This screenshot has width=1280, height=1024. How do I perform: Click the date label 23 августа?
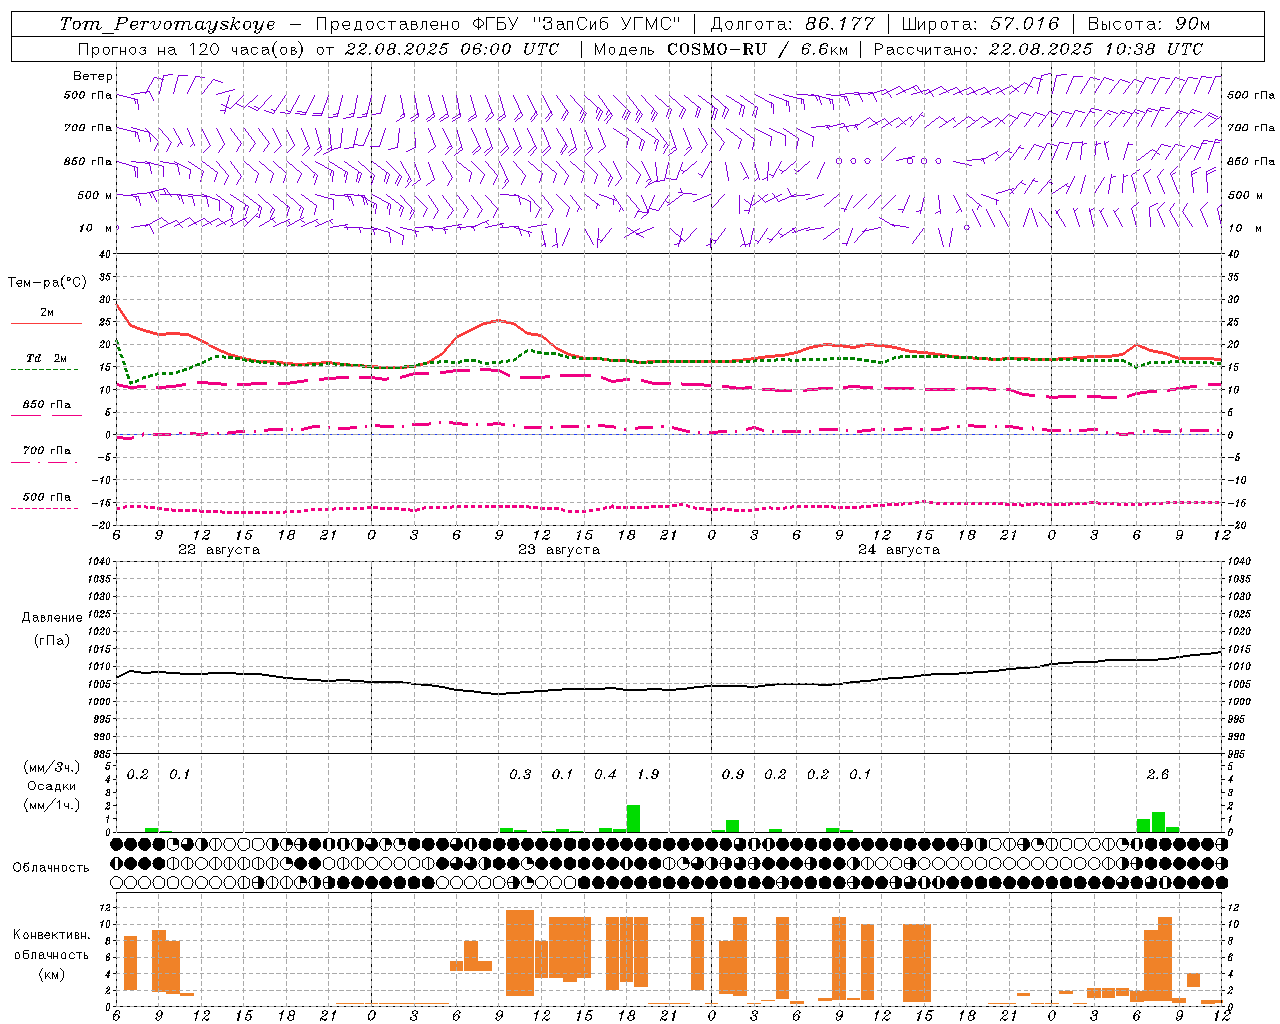point(559,550)
